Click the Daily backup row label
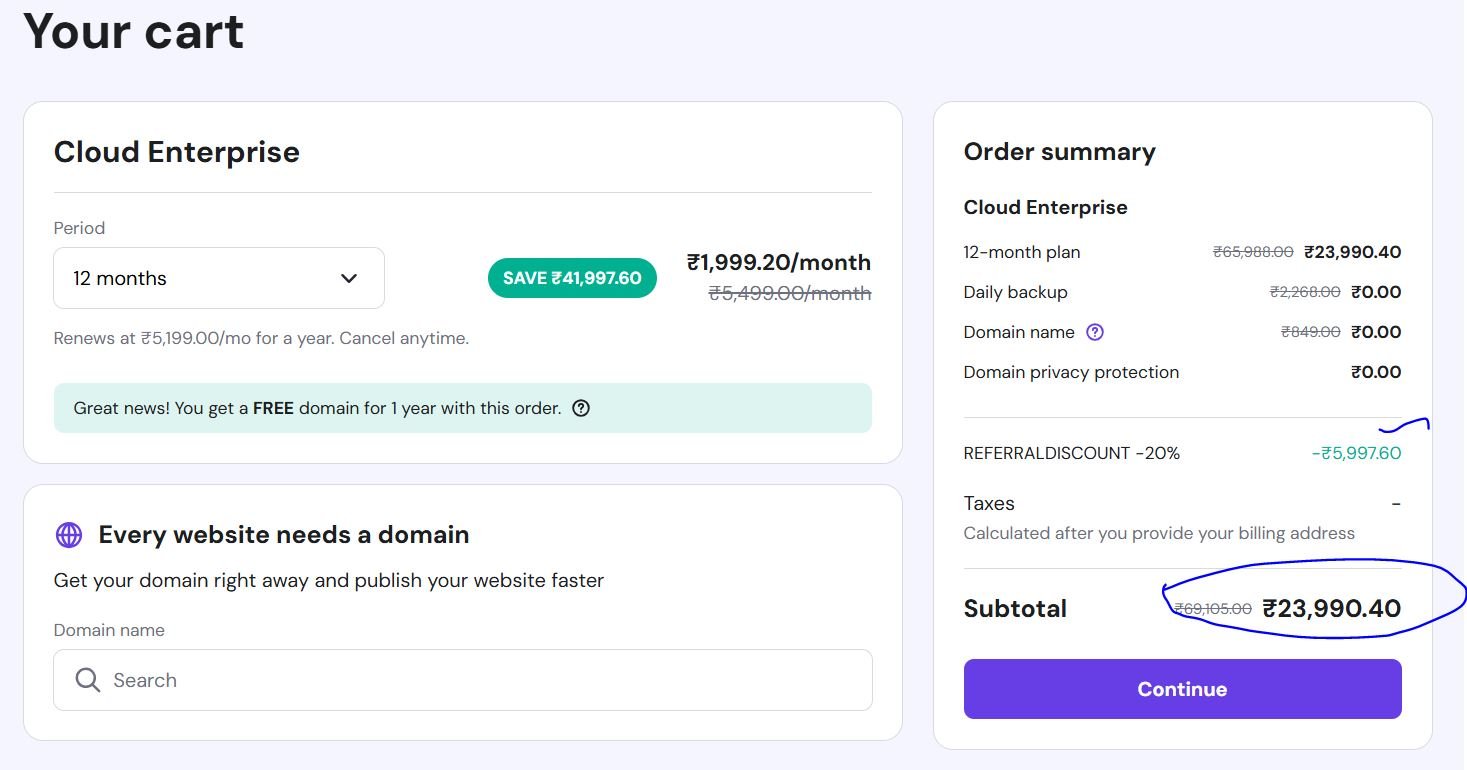 pyautogui.click(x=1015, y=292)
